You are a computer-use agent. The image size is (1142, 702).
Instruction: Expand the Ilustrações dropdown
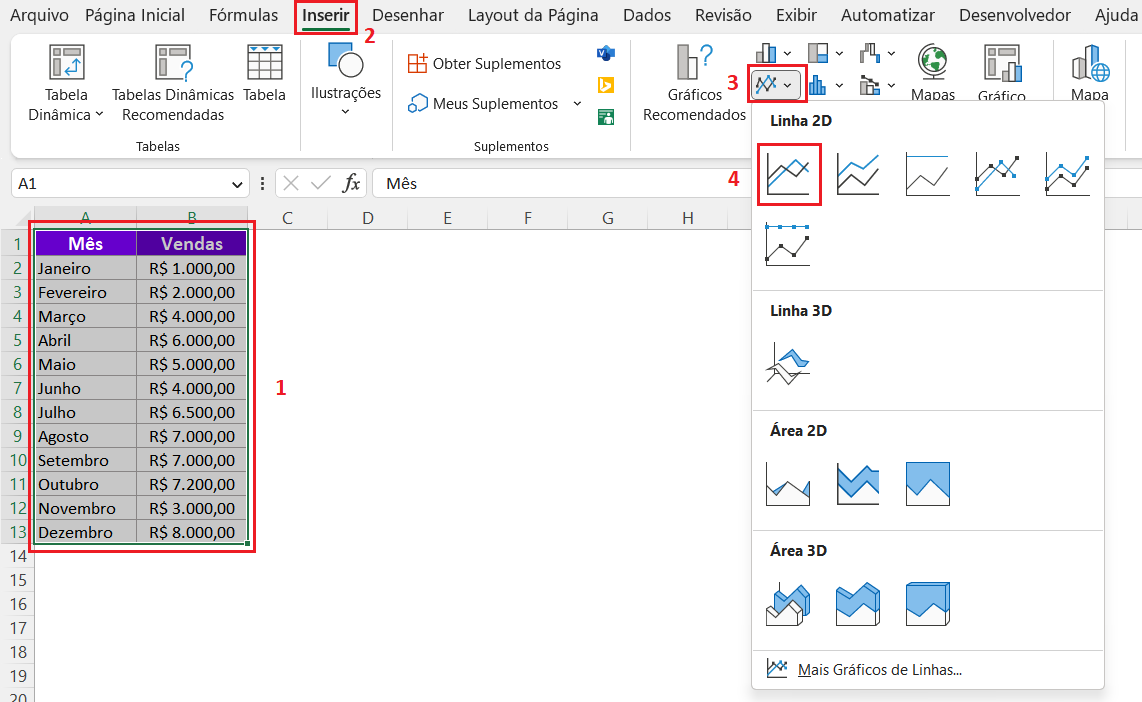[x=346, y=110]
